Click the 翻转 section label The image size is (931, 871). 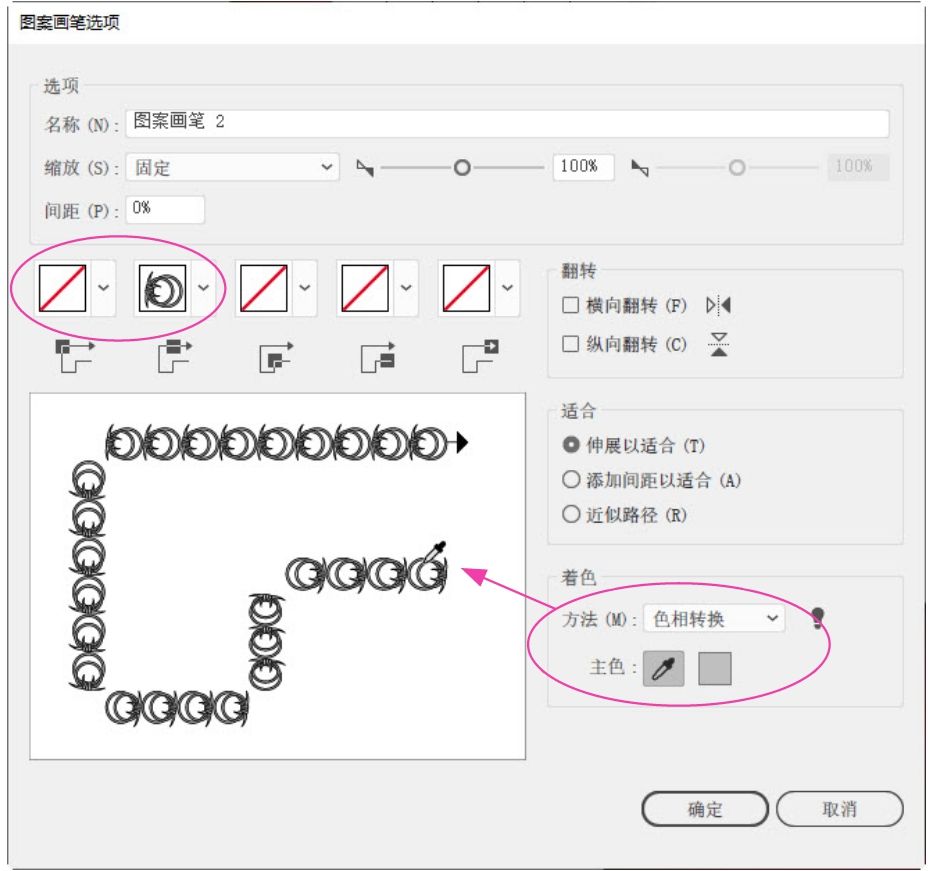[x=578, y=271]
